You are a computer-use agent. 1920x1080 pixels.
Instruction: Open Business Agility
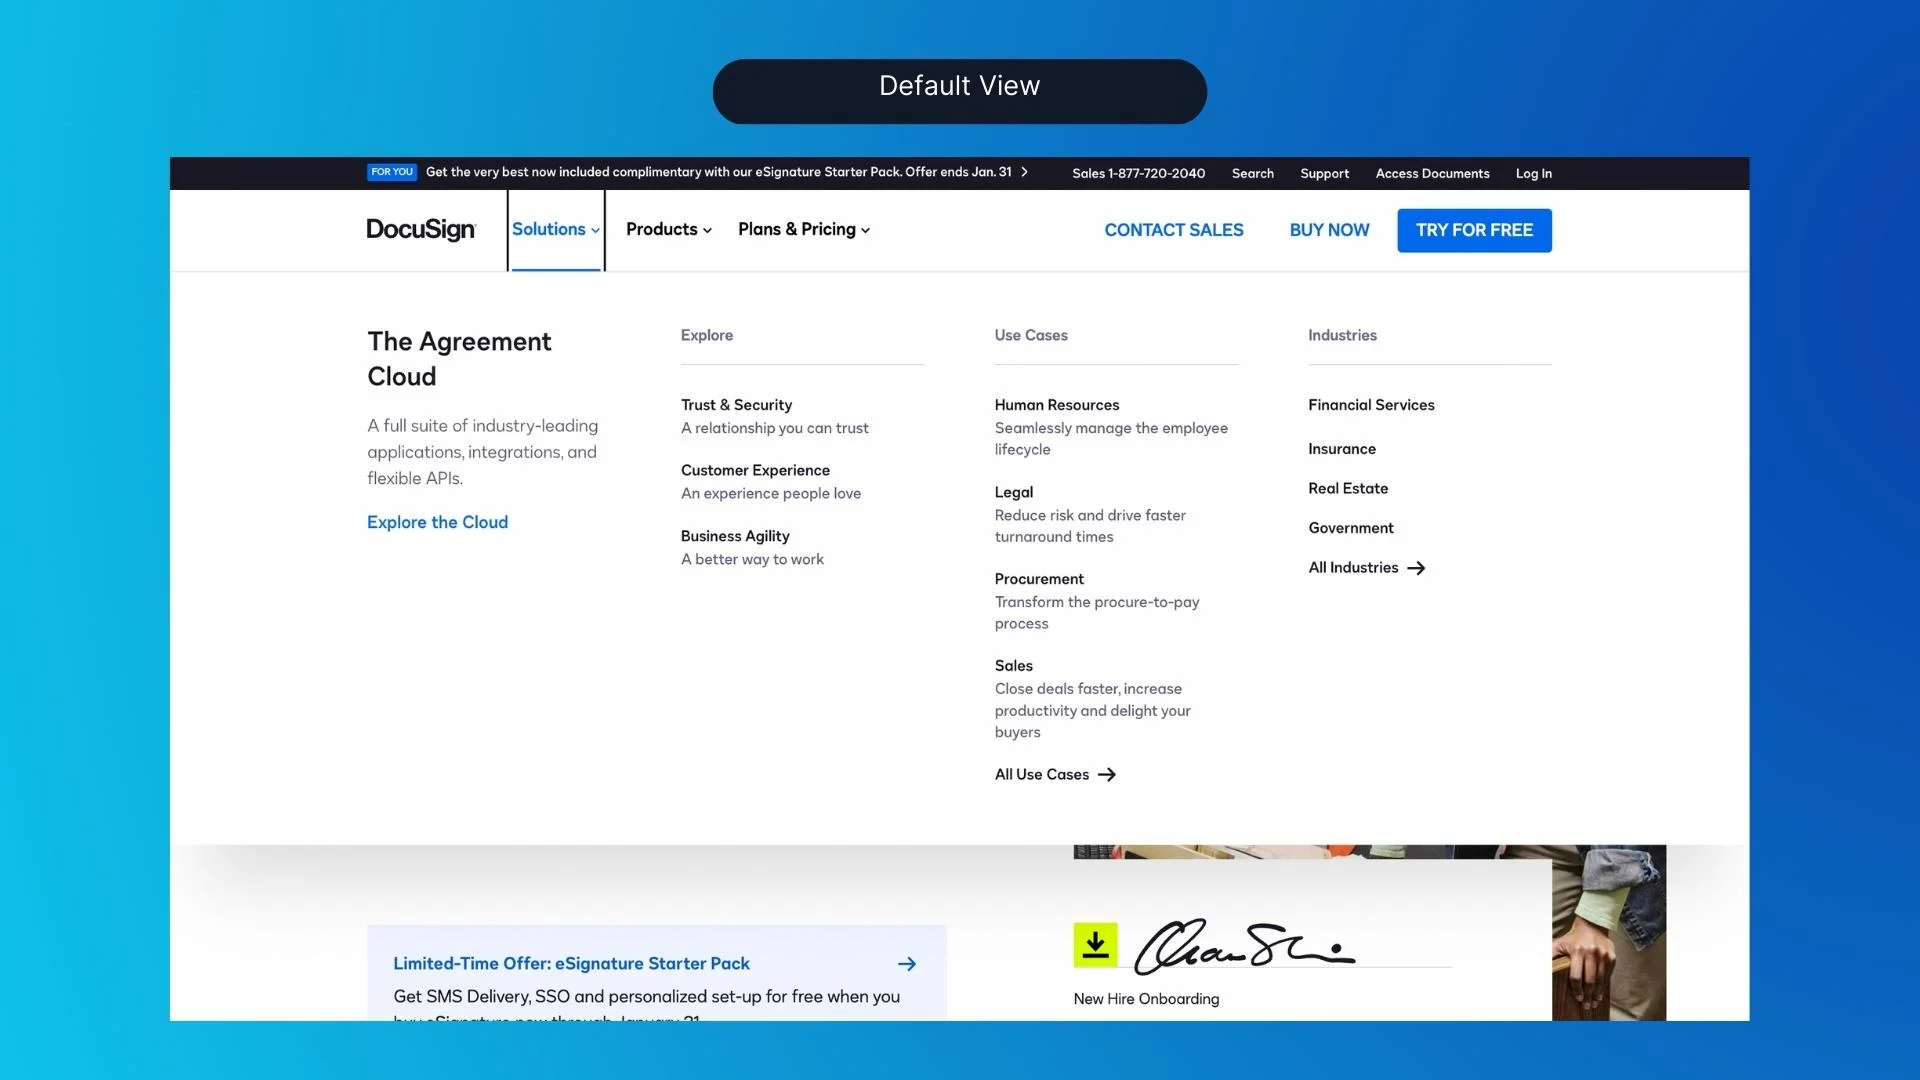coord(735,536)
